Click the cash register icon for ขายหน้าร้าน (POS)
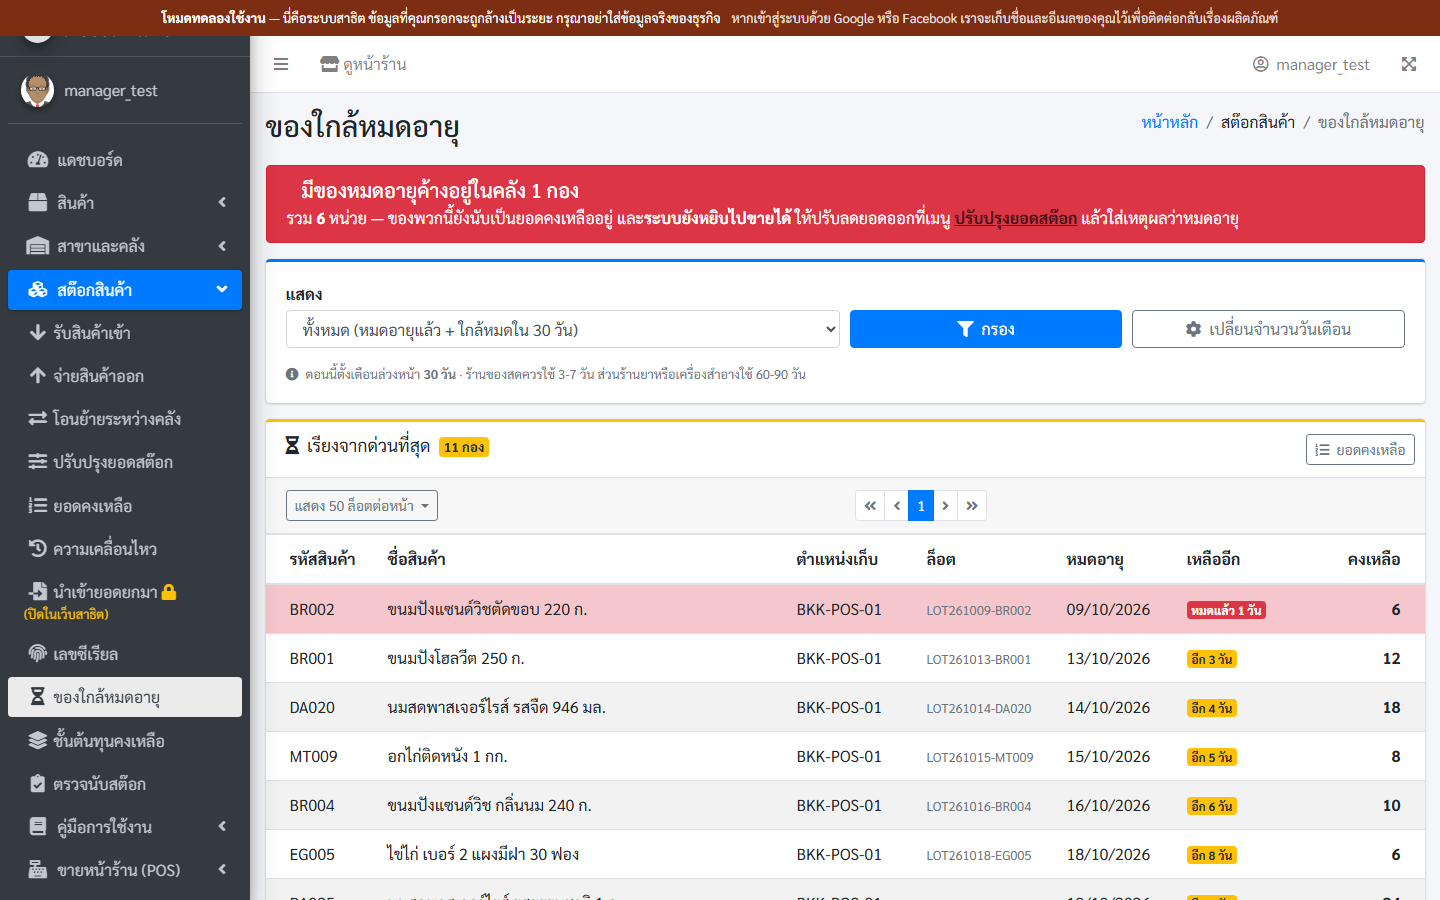The image size is (1440, 900). (38, 869)
